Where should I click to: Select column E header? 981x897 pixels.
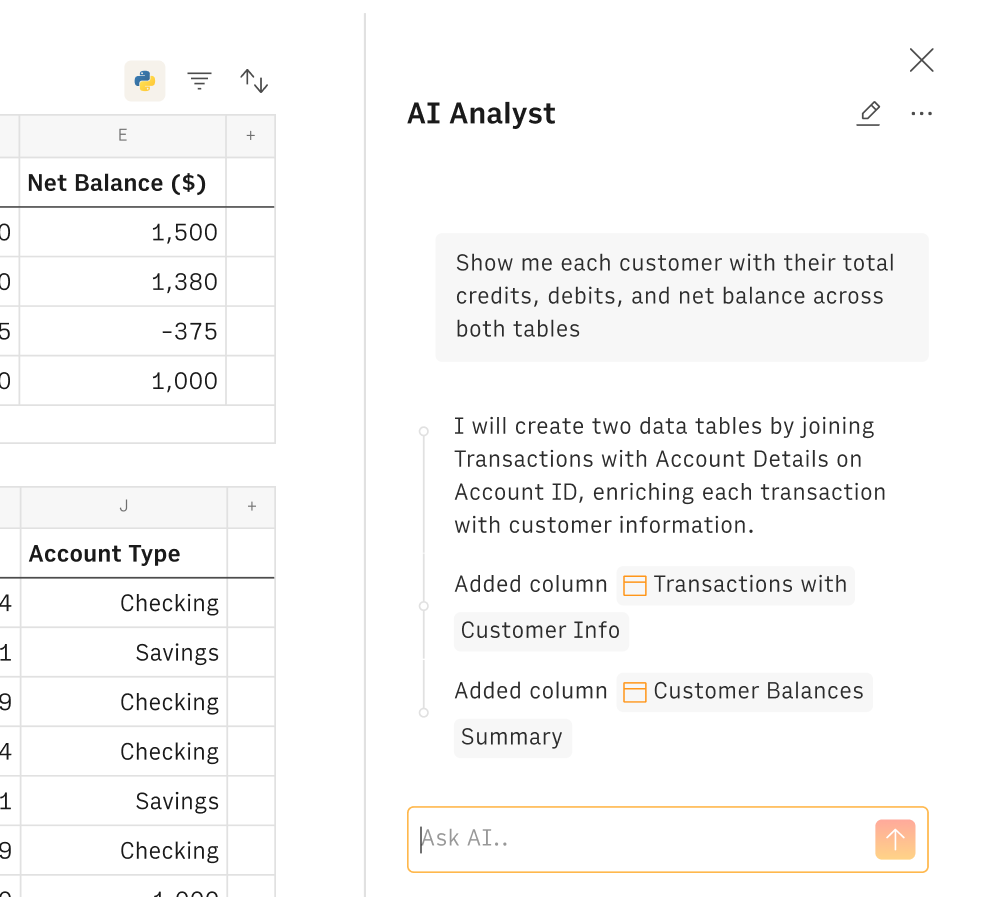click(x=122, y=136)
